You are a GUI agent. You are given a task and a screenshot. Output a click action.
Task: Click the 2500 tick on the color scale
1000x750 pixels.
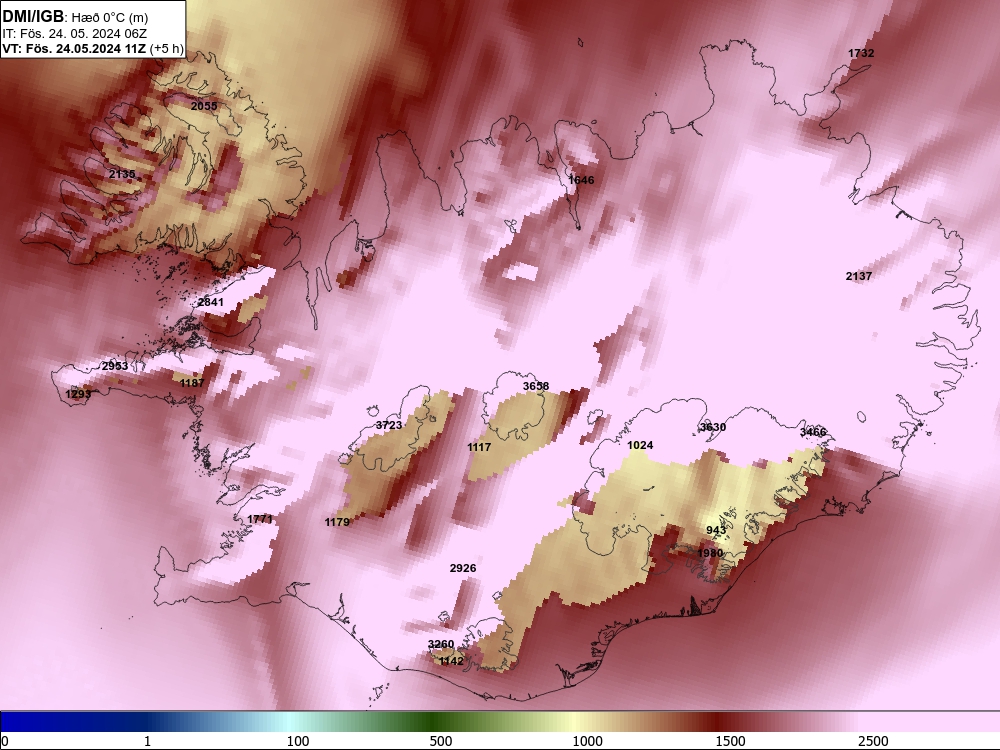click(x=873, y=741)
